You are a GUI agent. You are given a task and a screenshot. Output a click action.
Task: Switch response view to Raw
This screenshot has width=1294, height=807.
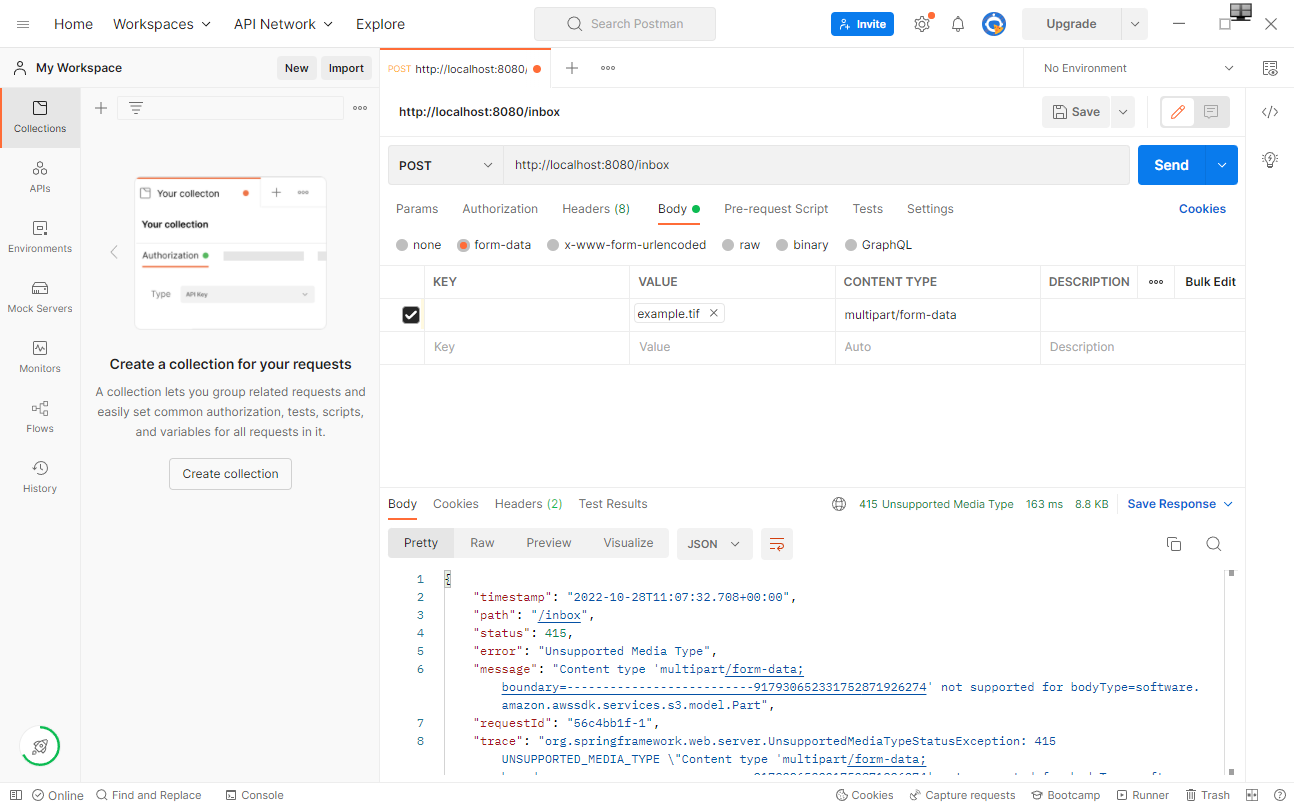(x=482, y=543)
